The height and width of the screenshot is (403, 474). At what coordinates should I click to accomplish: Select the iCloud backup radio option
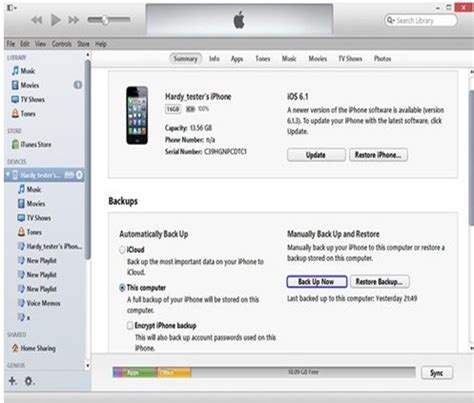click(x=122, y=250)
